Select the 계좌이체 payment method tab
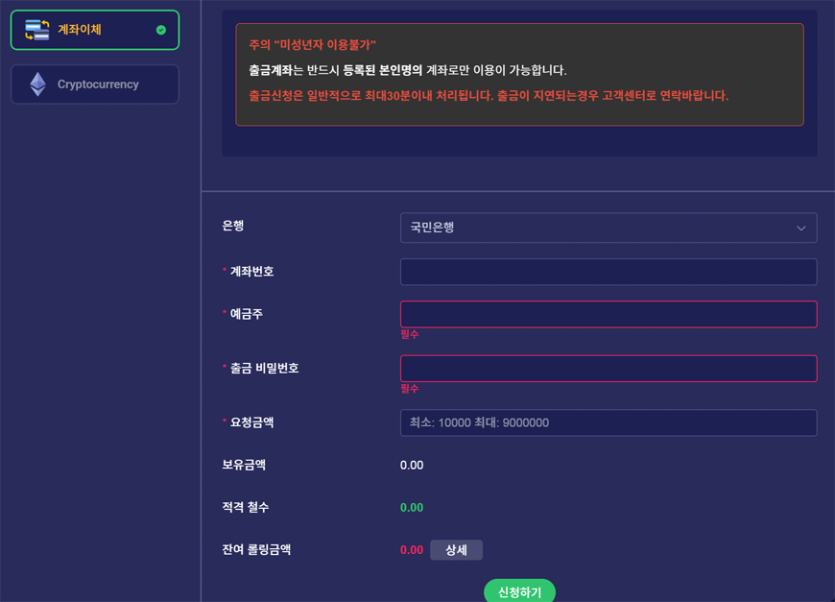Viewport: 835px width, 602px height. [x=95, y=30]
